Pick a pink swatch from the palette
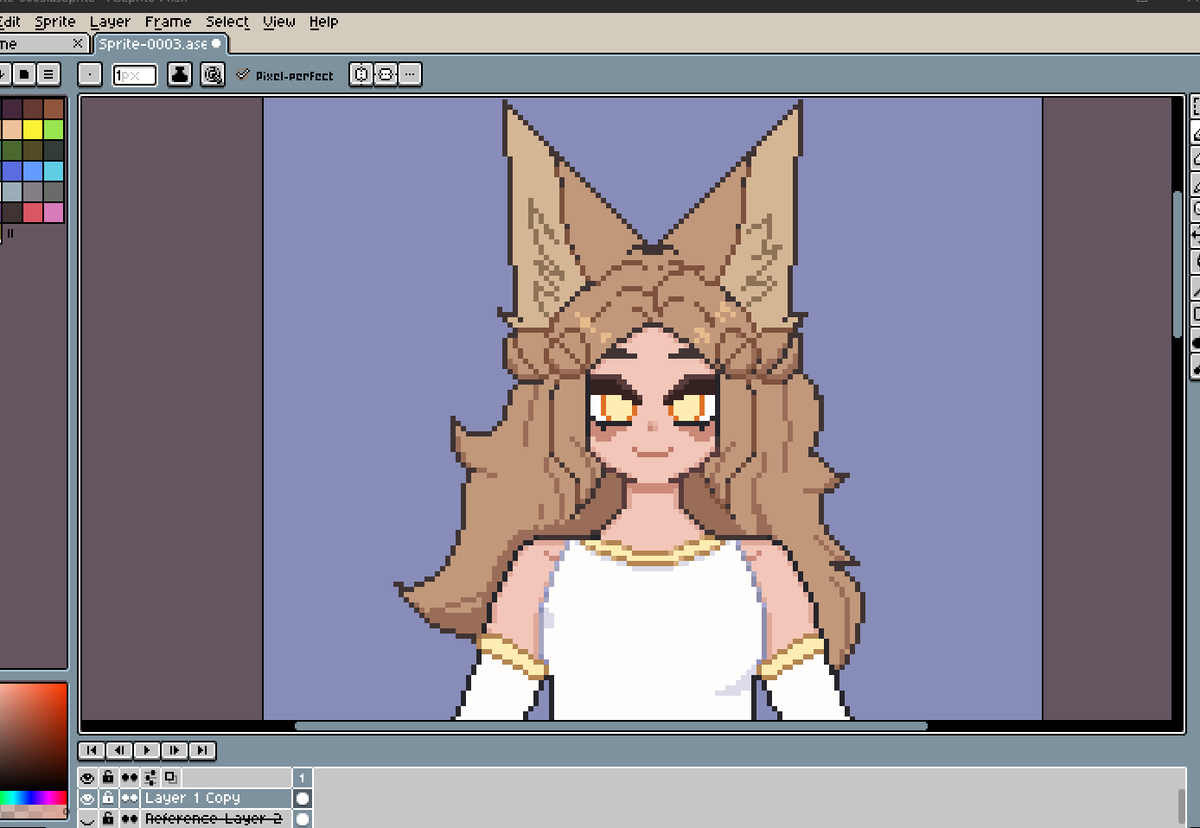Screen dimensions: 1200x828 click(53, 212)
